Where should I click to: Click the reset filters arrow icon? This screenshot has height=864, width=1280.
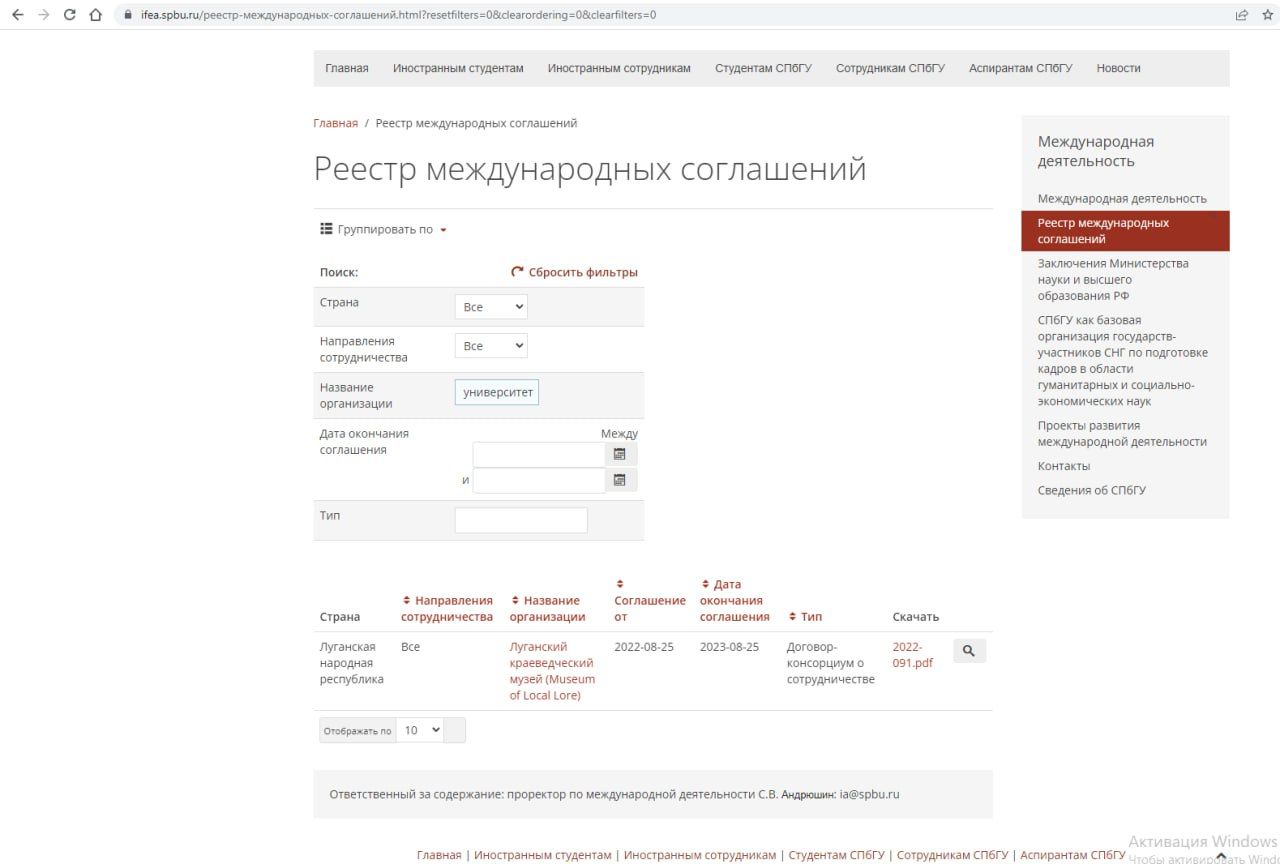517,272
